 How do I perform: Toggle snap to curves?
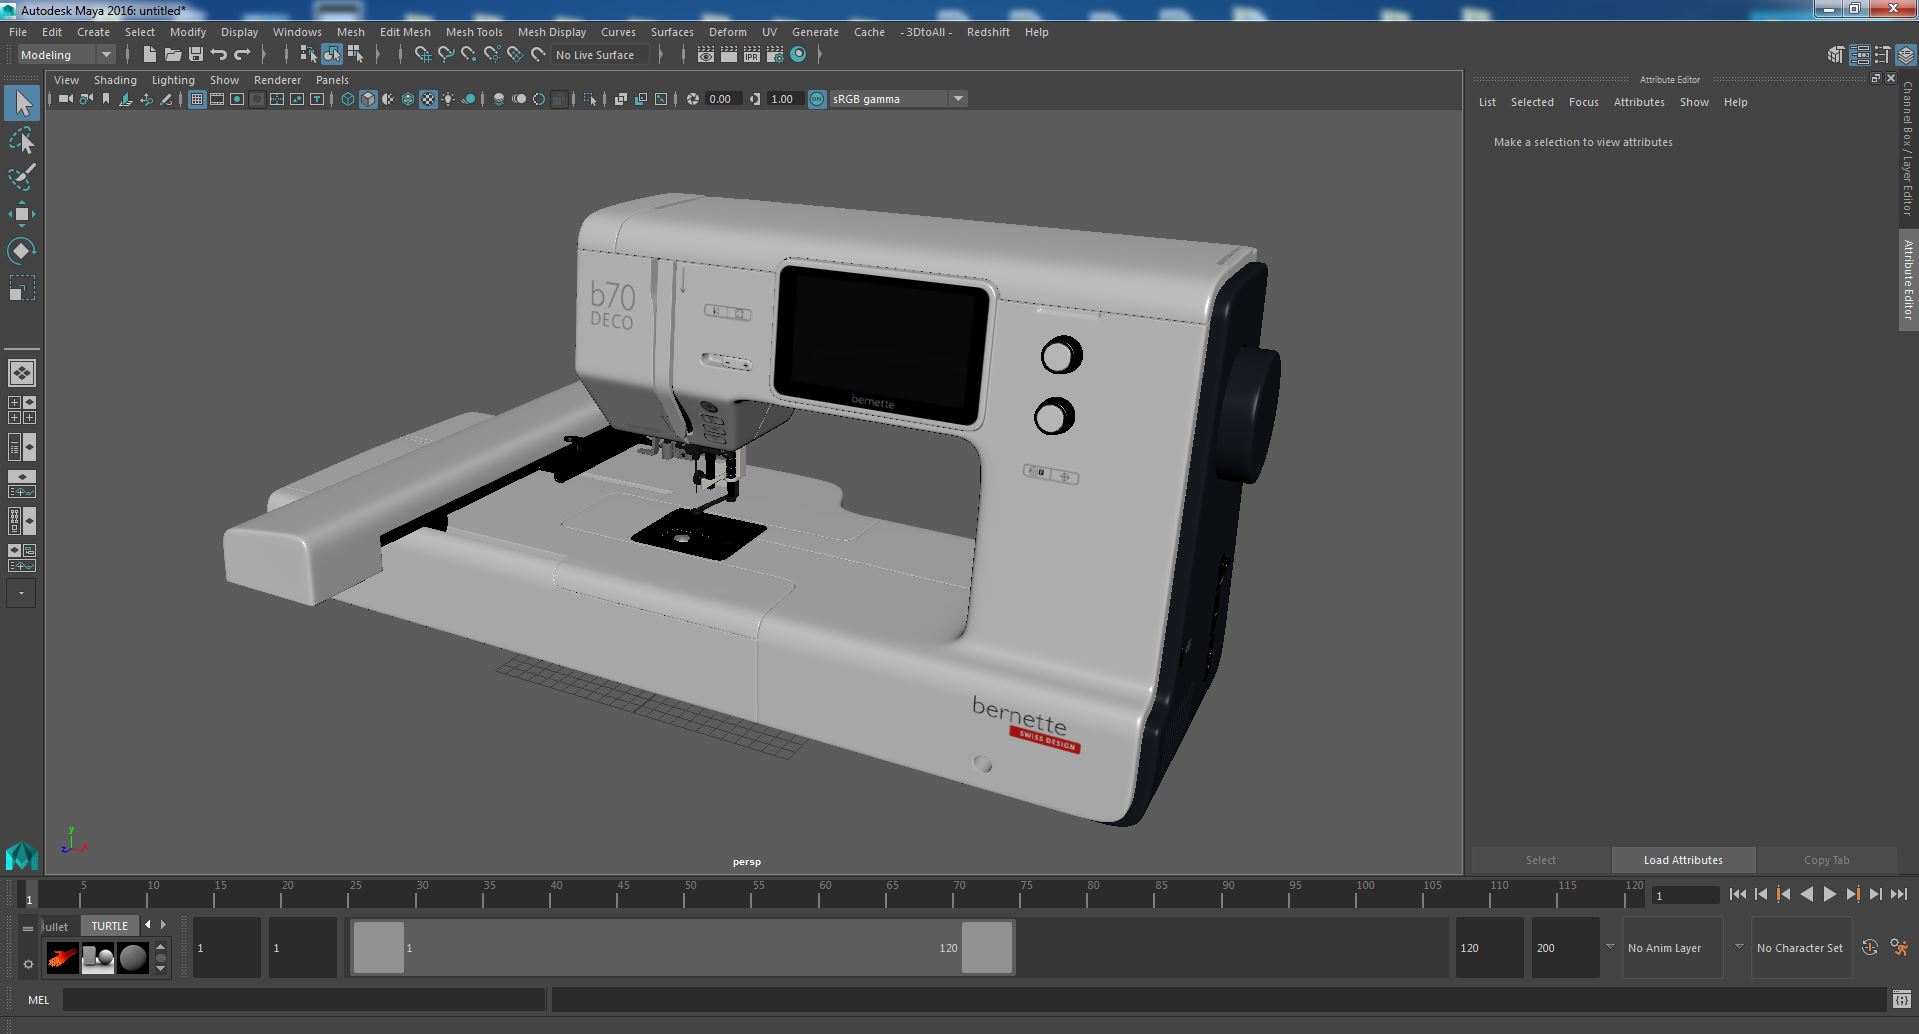pyautogui.click(x=446, y=54)
